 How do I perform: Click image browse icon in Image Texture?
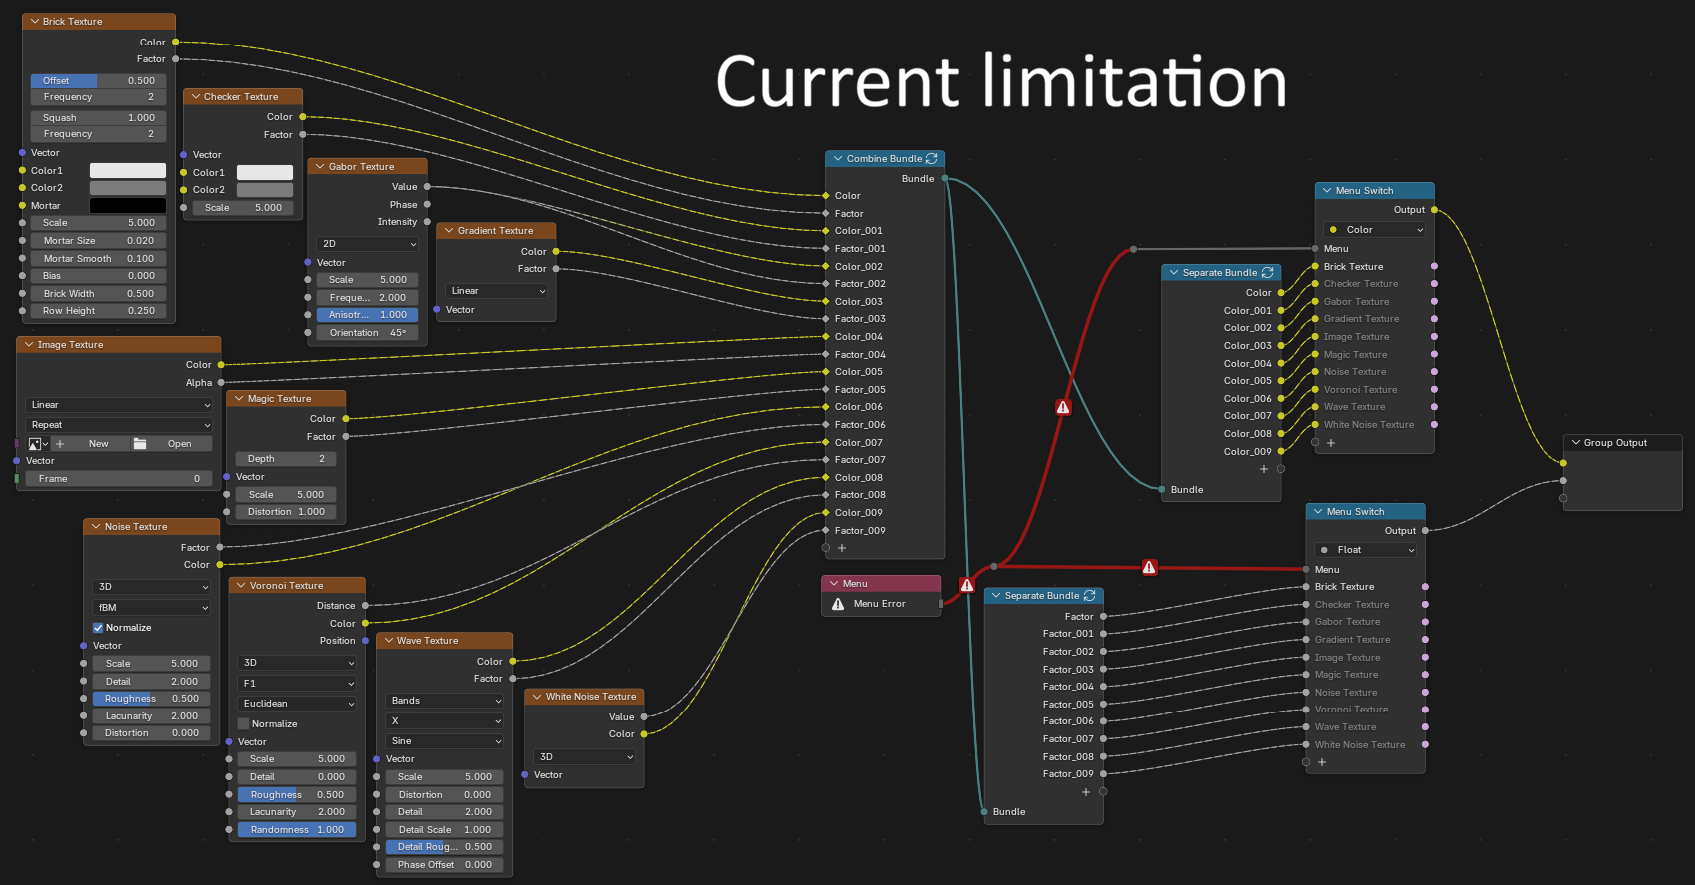click(38, 444)
